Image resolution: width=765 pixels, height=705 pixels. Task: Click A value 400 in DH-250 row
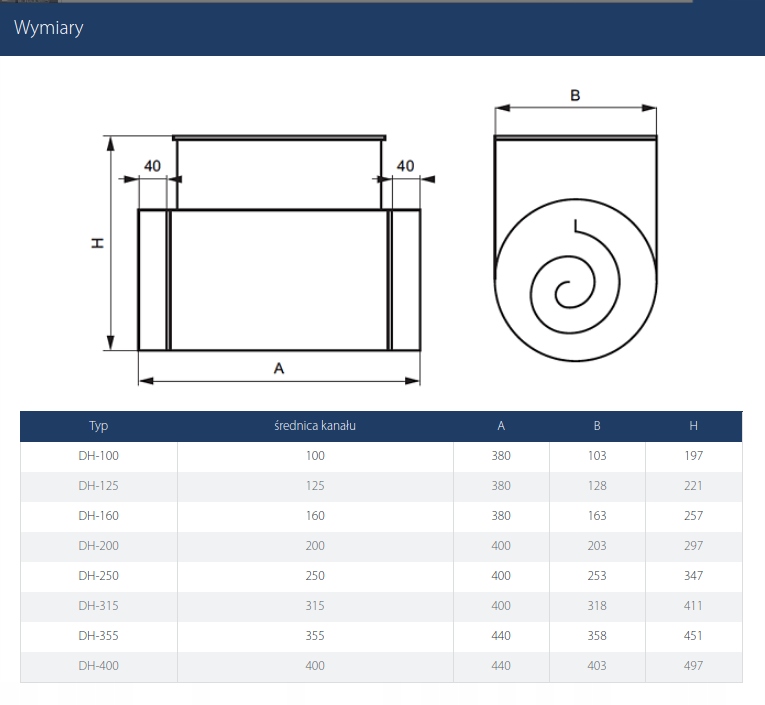pos(501,576)
